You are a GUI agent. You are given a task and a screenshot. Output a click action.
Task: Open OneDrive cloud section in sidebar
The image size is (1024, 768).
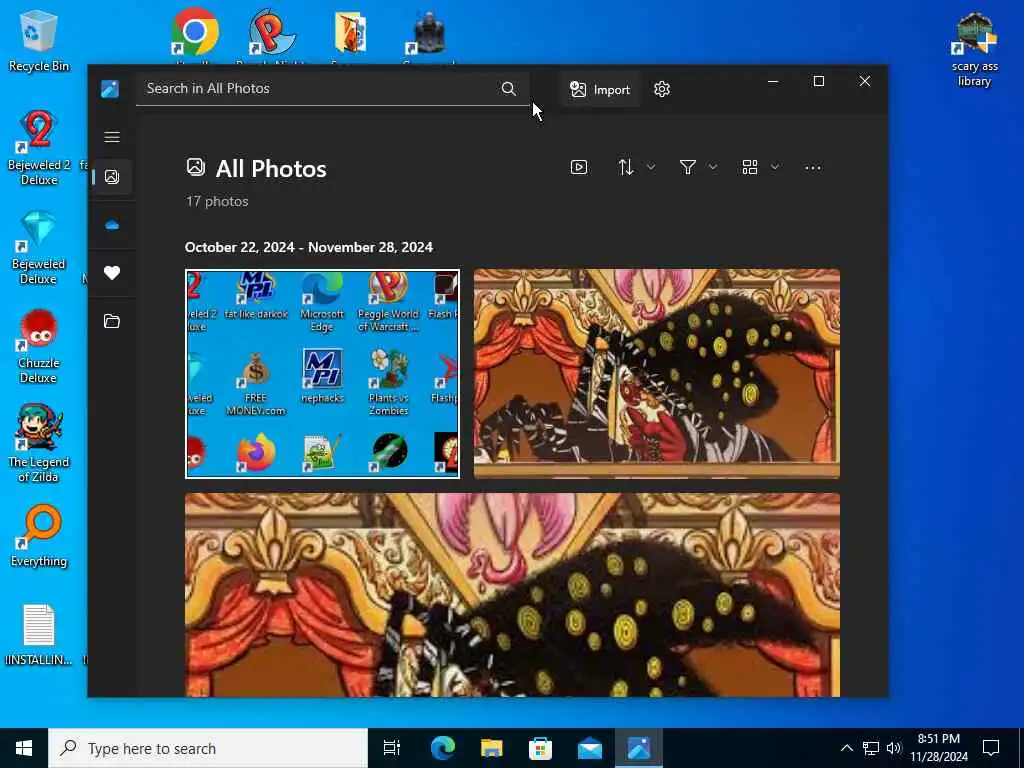pyautogui.click(x=112, y=225)
